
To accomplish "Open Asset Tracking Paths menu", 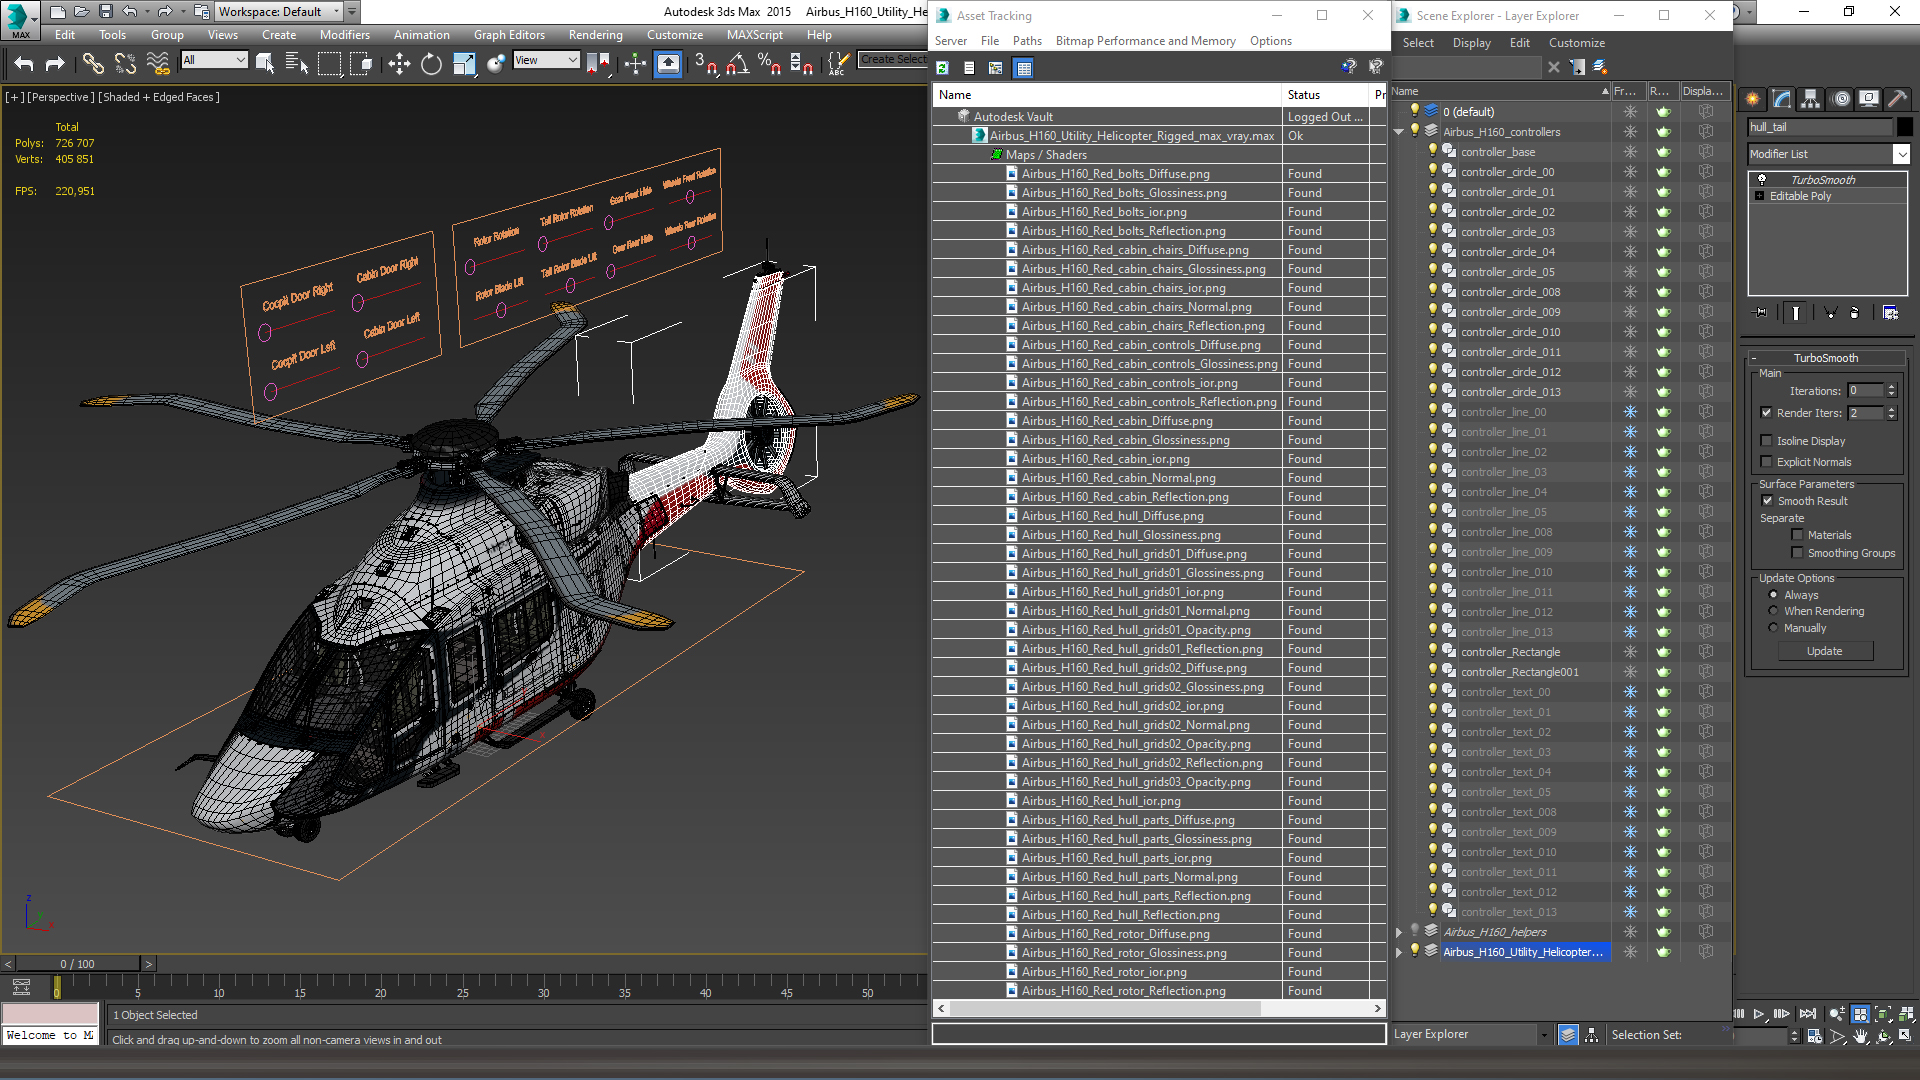I will [1027, 41].
